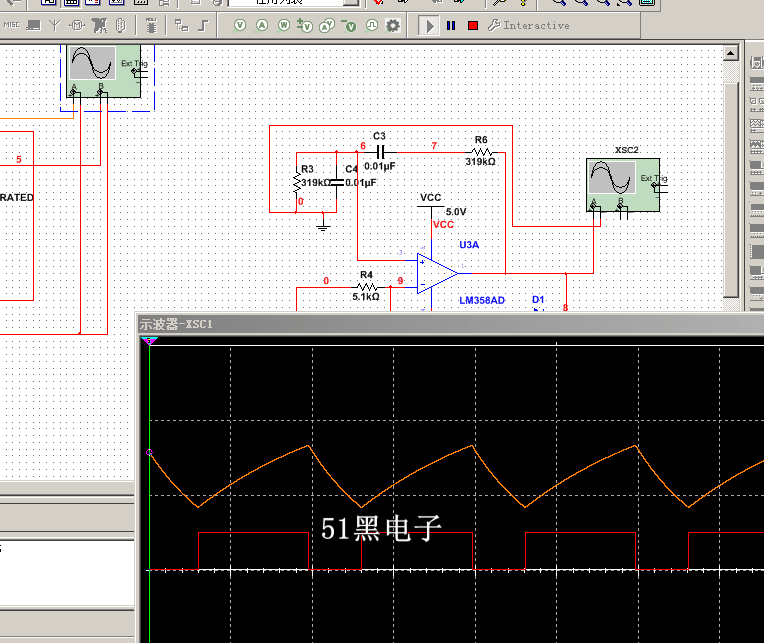Open the NI components group icon
Screen dimensions: 764x643
[x=99, y=25]
